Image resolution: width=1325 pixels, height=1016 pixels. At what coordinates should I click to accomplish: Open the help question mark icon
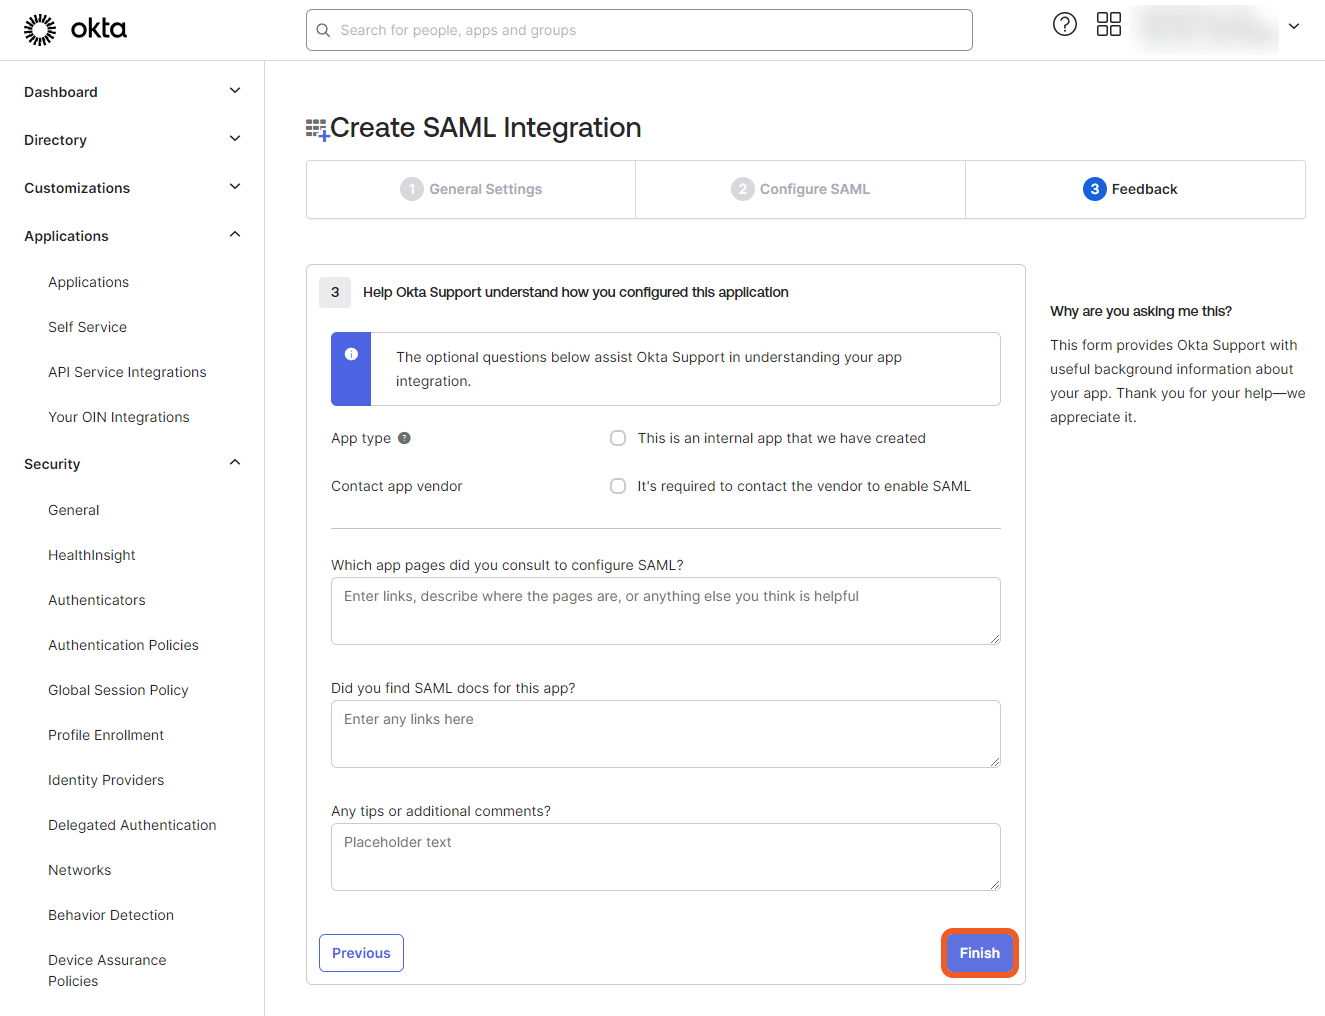1065,25
